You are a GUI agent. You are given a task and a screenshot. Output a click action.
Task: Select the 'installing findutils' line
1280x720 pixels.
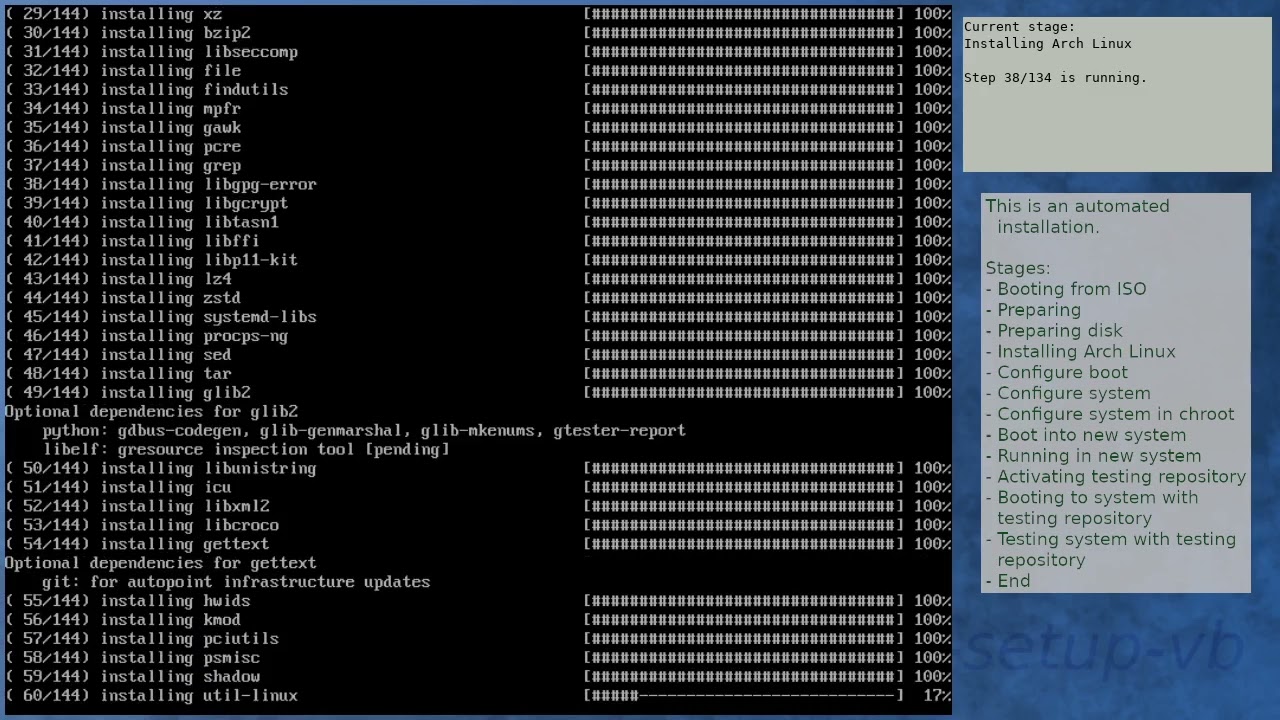pos(478,90)
